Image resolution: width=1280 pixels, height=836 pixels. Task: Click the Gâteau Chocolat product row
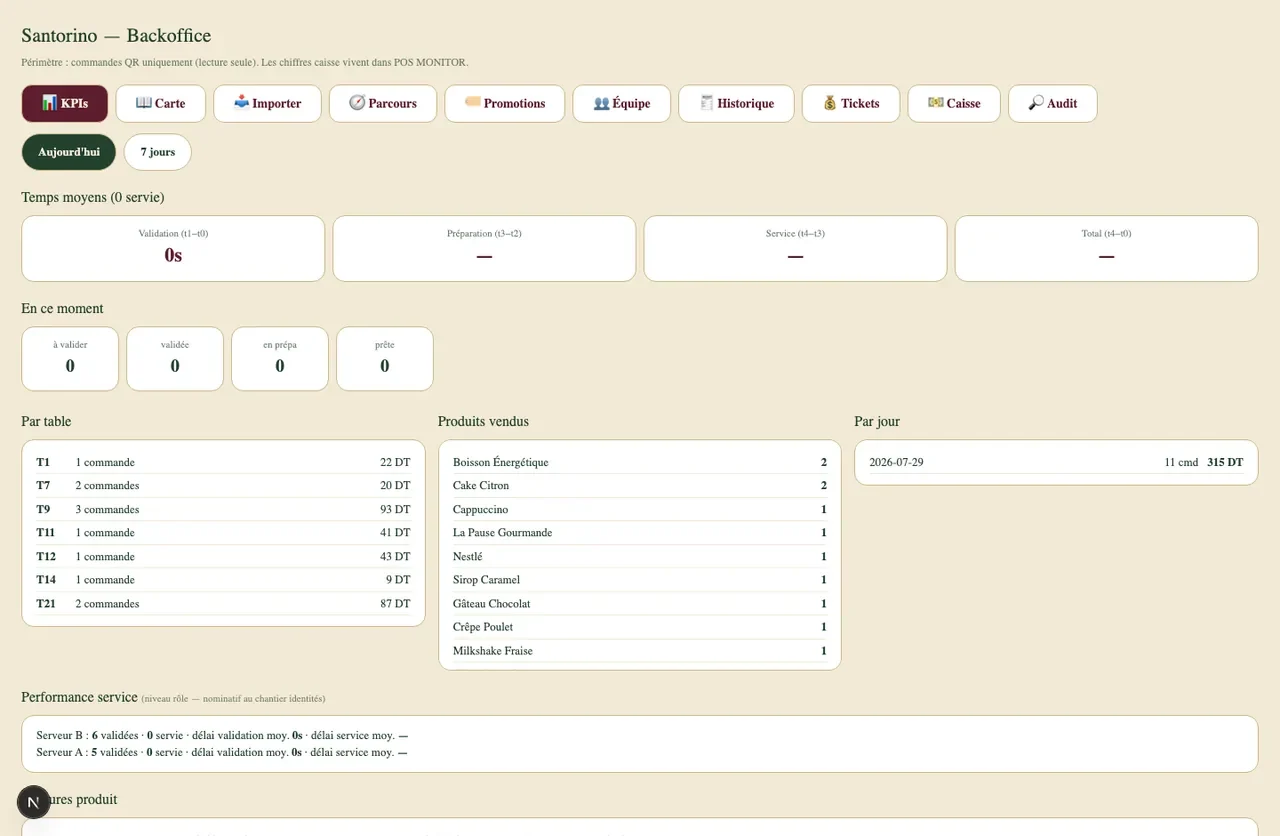pyautogui.click(x=640, y=603)
